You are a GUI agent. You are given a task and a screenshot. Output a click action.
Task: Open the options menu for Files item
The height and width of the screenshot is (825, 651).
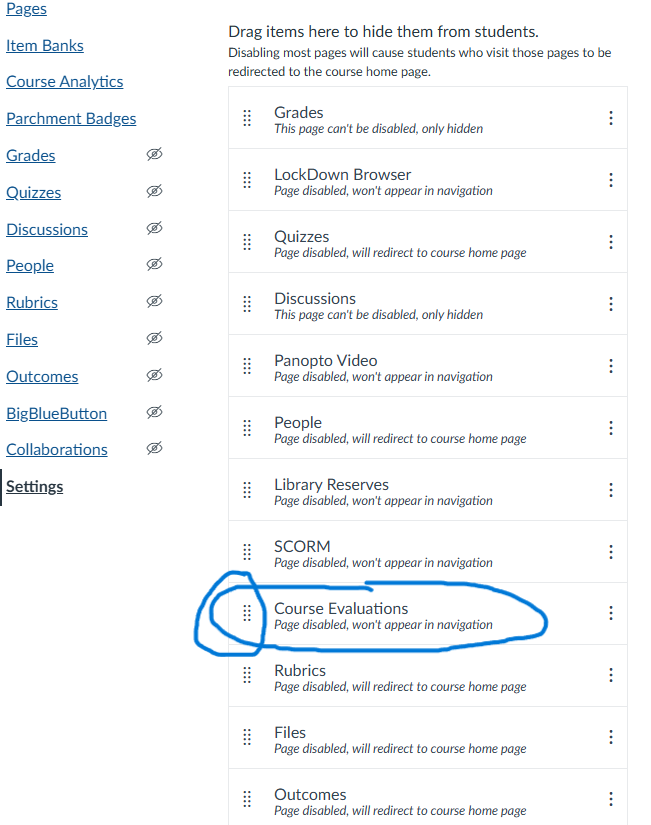610,738
